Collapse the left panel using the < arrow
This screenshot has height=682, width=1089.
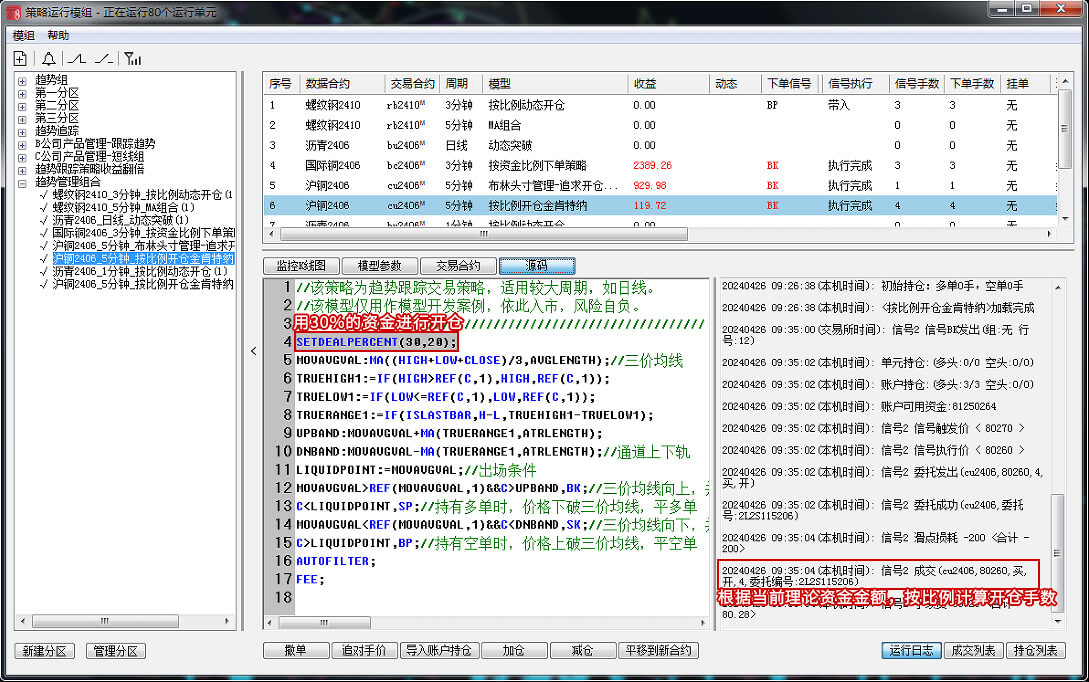click(253, 351)
